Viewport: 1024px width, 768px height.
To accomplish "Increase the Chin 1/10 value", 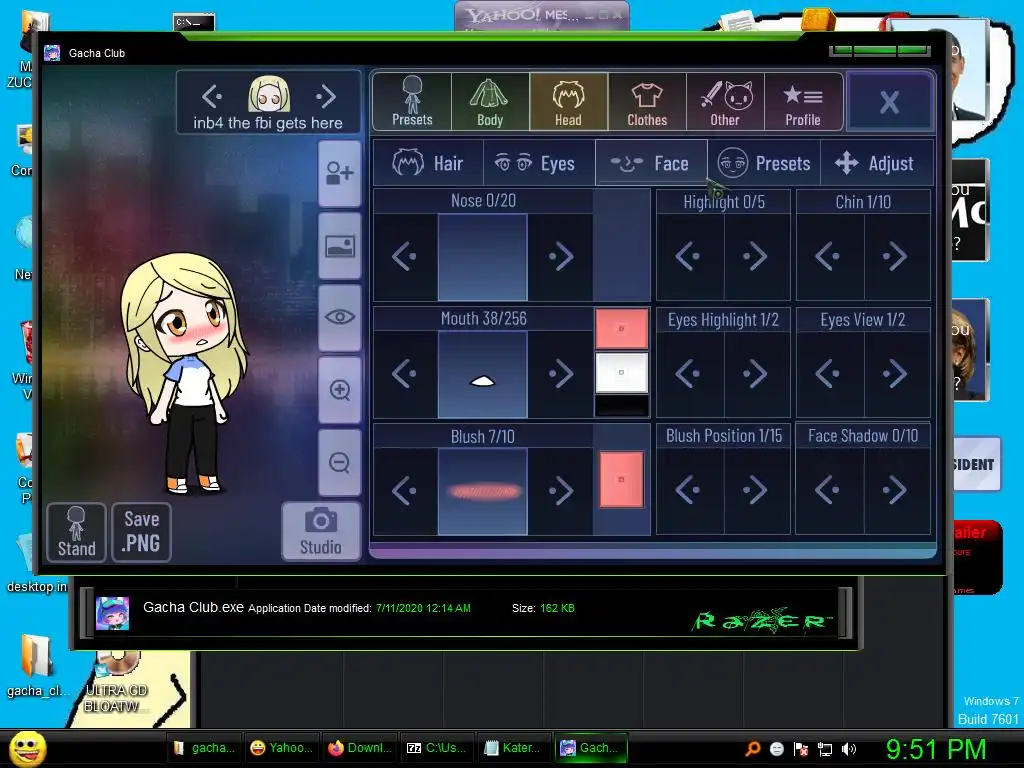I will [x=897, y=257].
